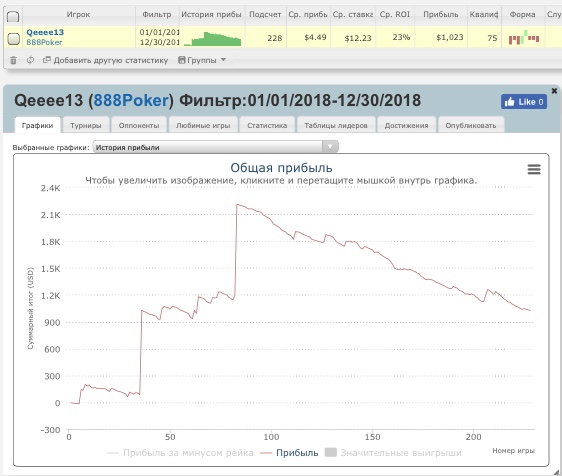
Task: Sort by the 'Ср. прибыль' column header
Action: (308, 15)
